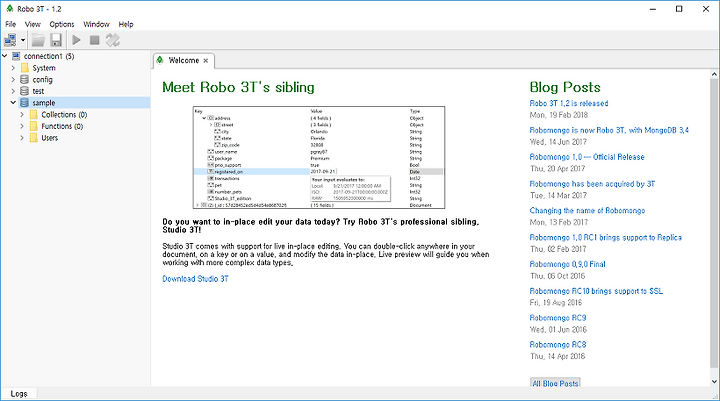Open 'Robomongo is now Robo 3T' post
Image resolution: width=720 pixels, height=401 pixels.
tap(609, 130)
